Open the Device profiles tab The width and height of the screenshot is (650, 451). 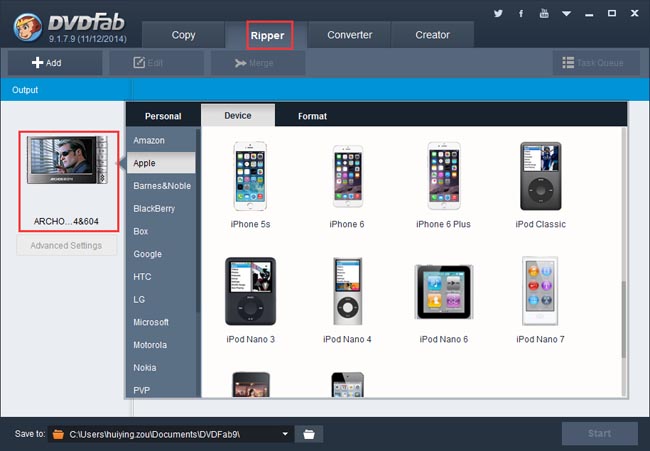238,116
